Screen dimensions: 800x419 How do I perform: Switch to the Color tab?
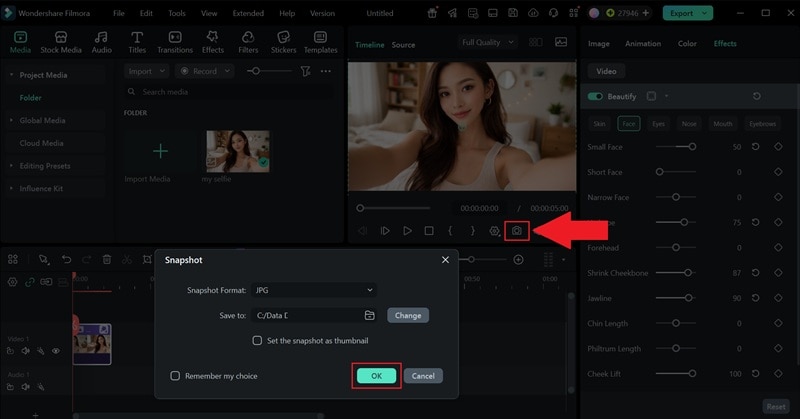click(687, 44)
